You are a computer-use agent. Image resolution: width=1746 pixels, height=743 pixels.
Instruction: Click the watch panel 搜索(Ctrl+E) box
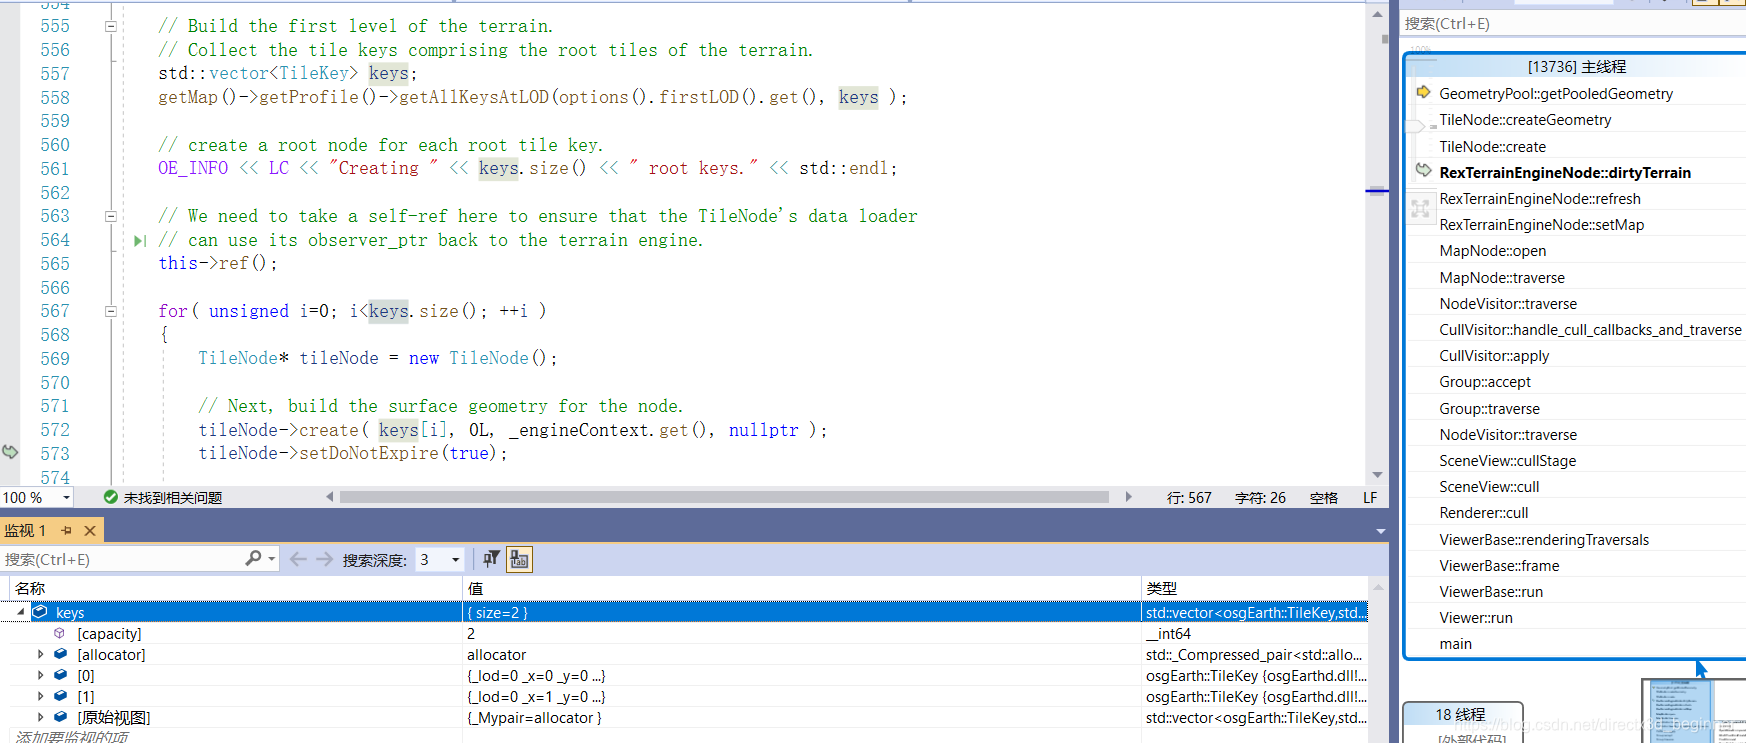click(122, 559)
